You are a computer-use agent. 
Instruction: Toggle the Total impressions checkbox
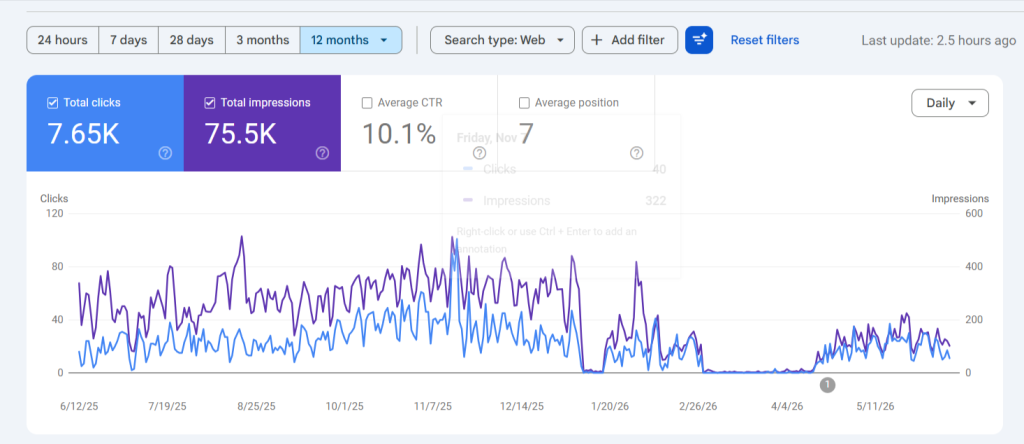(210, 103)
